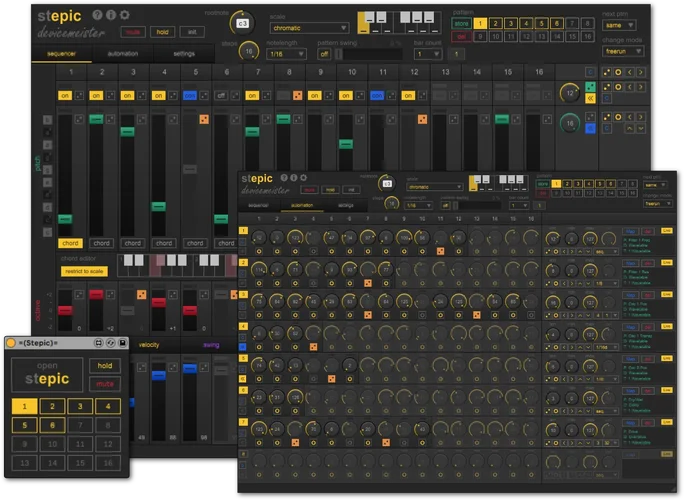Screen dimensions: 684x500
Task: Click the hold button in the small Stepic device
Action: pyautogui.click(x=104, y=366)
